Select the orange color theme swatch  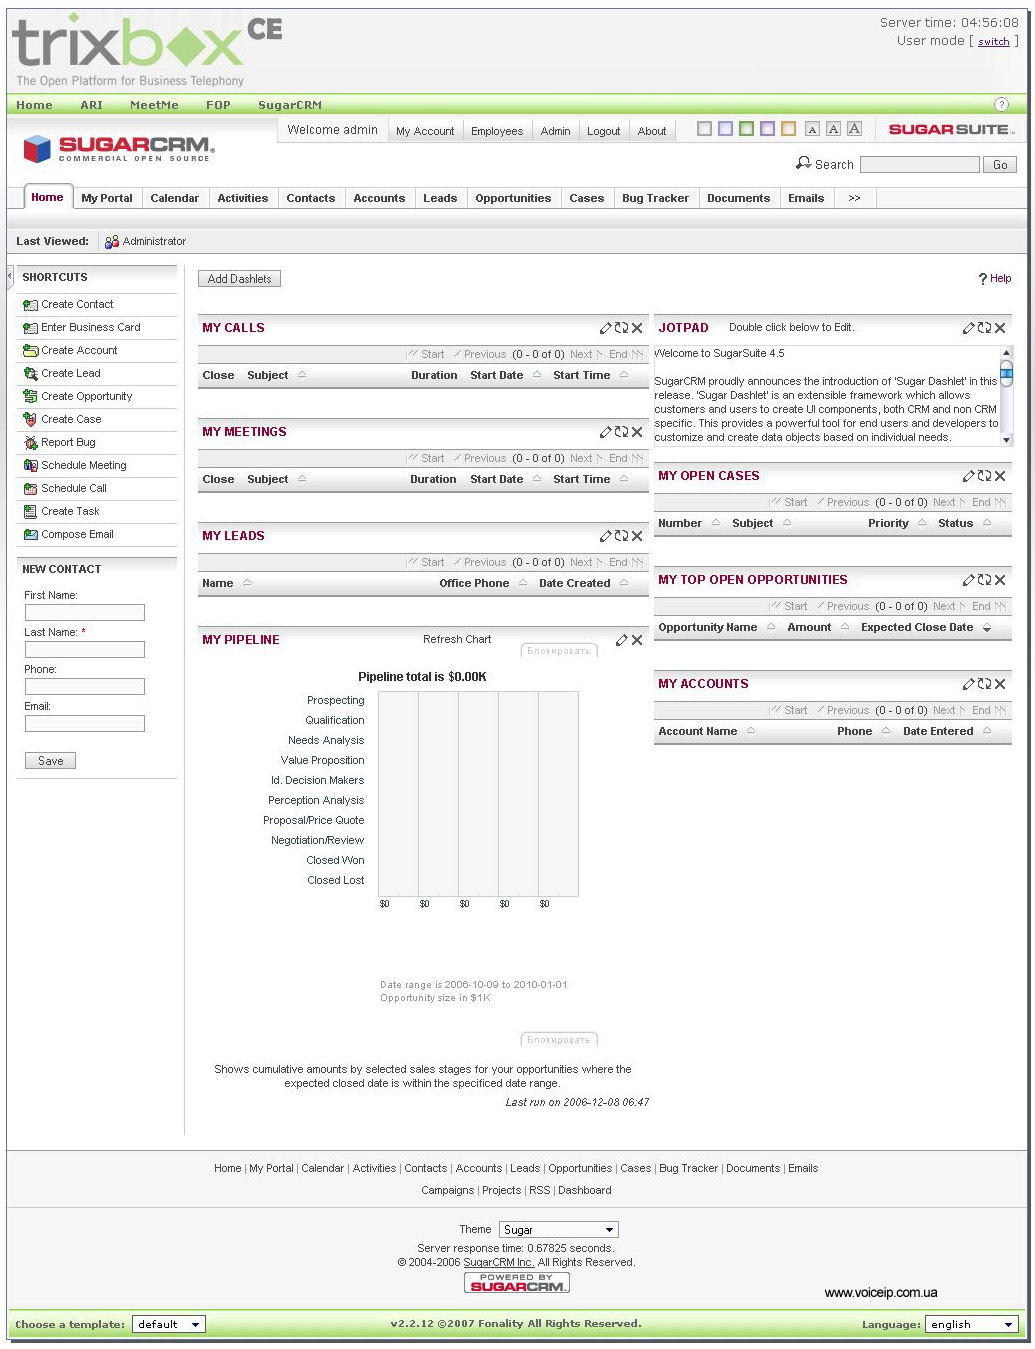click(788, 129)
